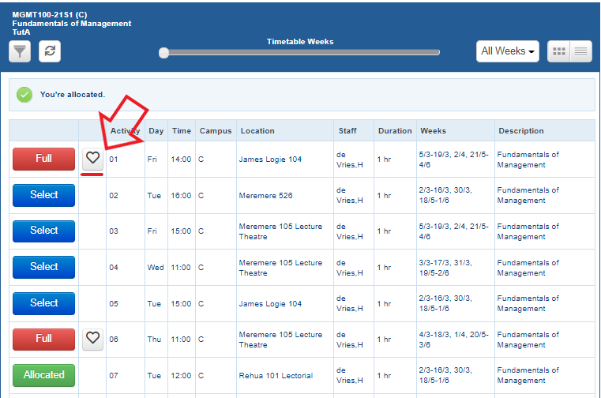Click the Full button for activity 06
This screenshot has width=601, height=398.
44,339
